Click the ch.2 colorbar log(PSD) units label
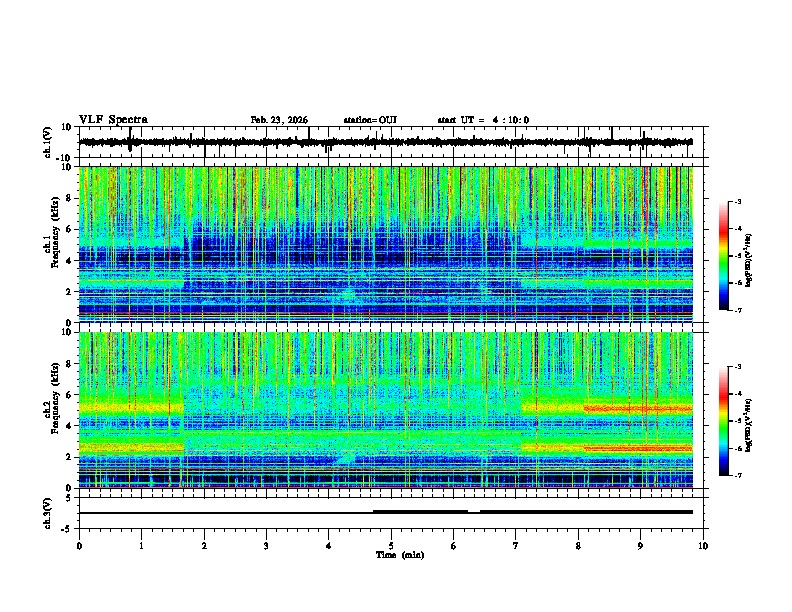This screenshot has height=612, width=792. click(x=749, y=425)
